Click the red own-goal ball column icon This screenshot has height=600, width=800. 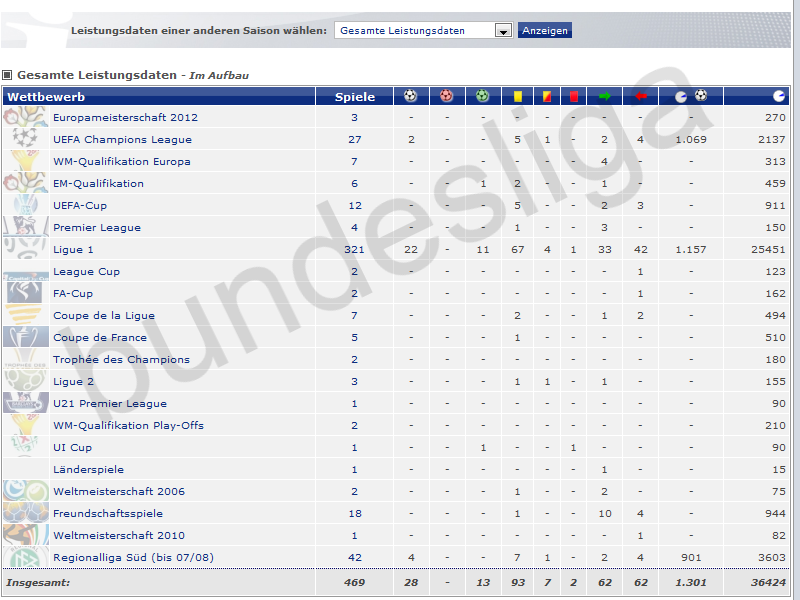[x=446, y=96]
